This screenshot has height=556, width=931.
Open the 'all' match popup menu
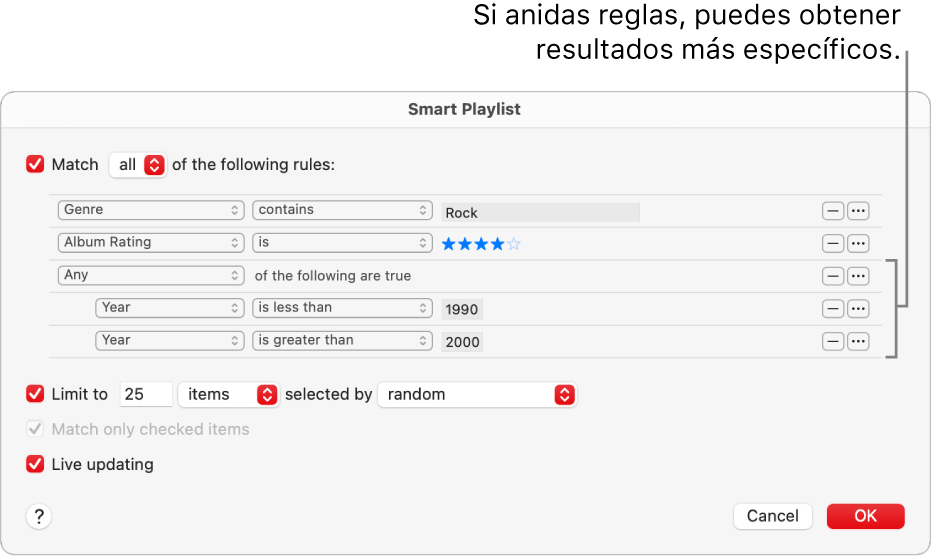click(137, 165)
